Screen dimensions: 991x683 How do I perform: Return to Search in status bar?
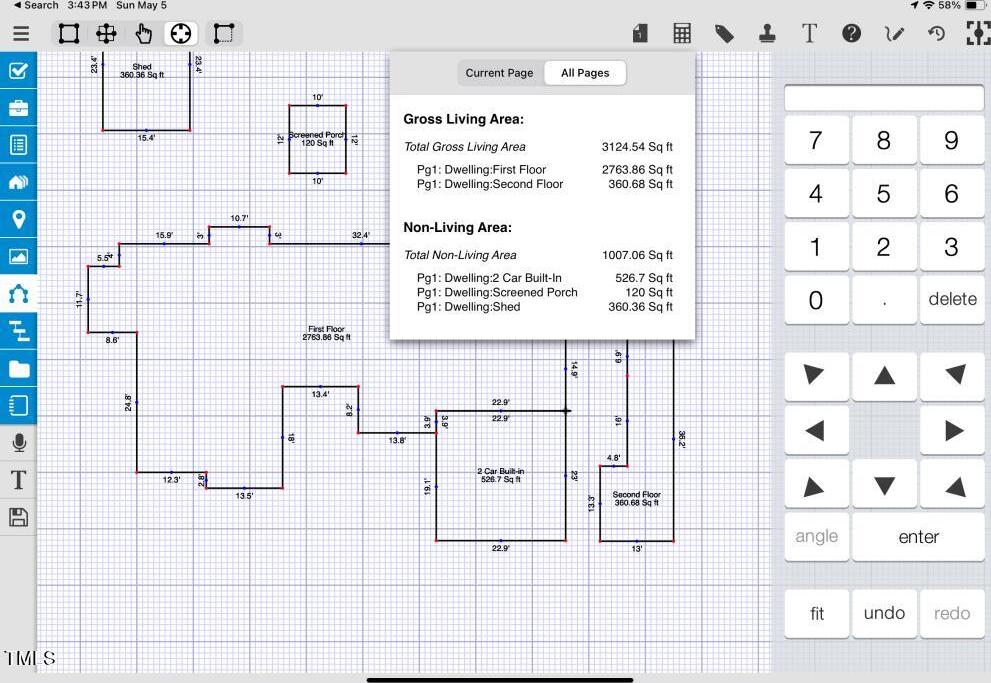(36, 5)
